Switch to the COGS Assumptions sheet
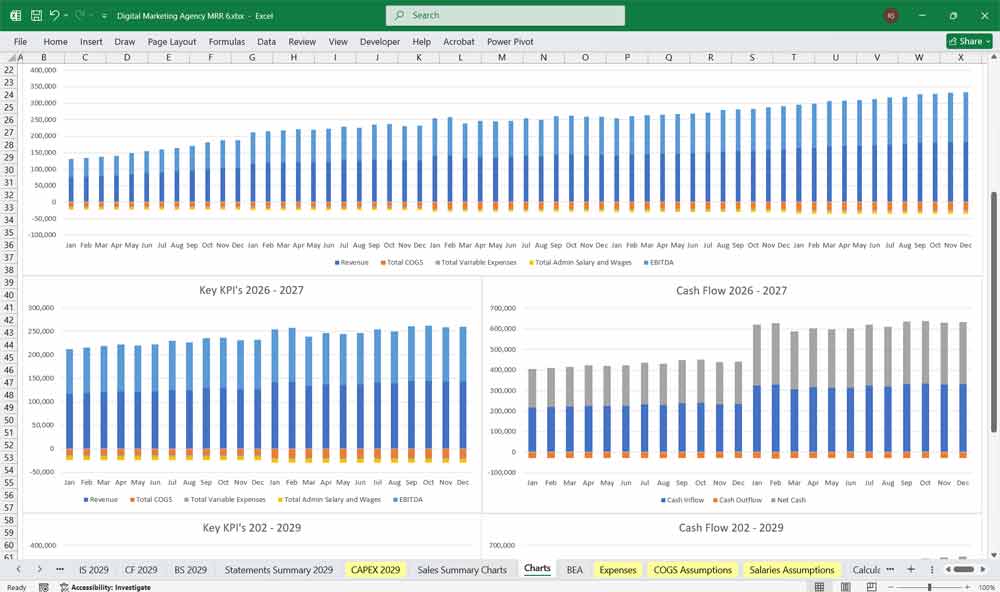 point(693,569)
